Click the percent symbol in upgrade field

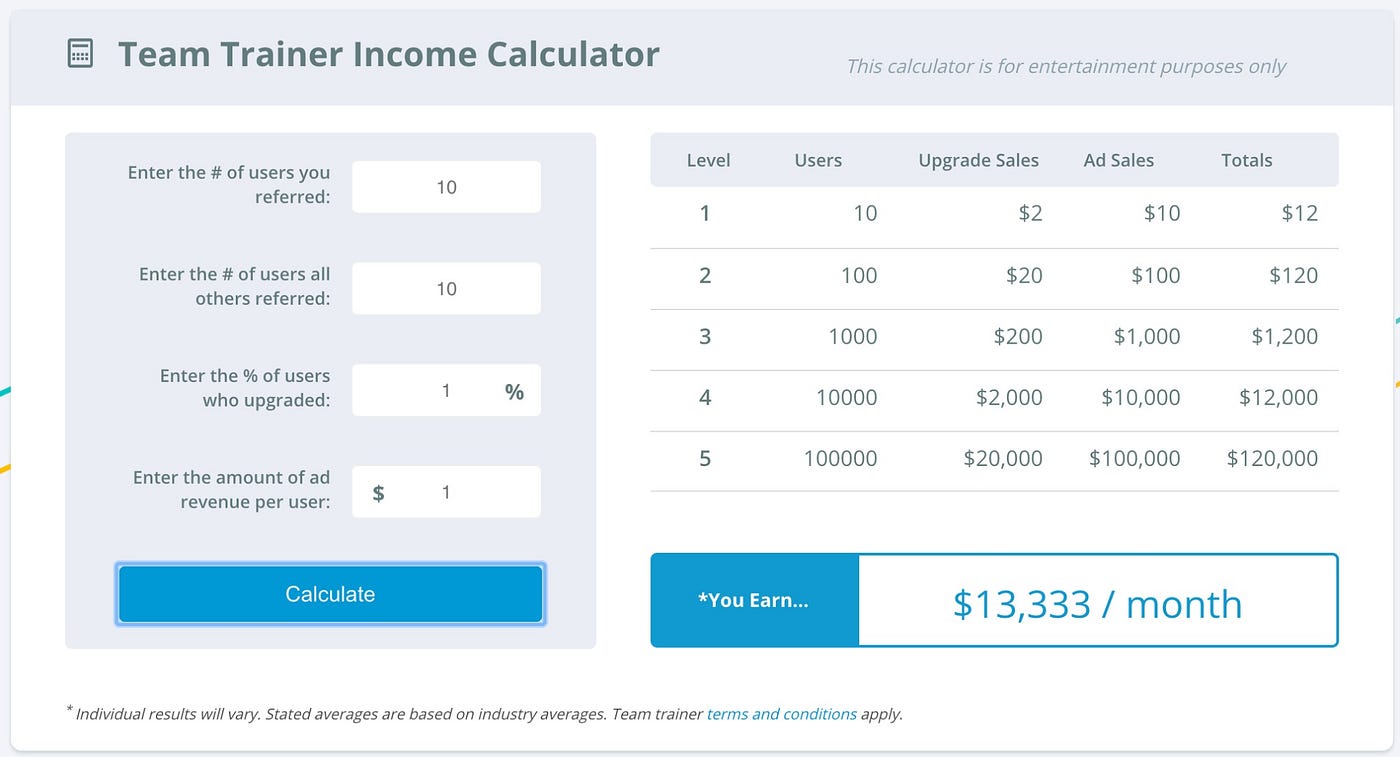click(514, 392)
